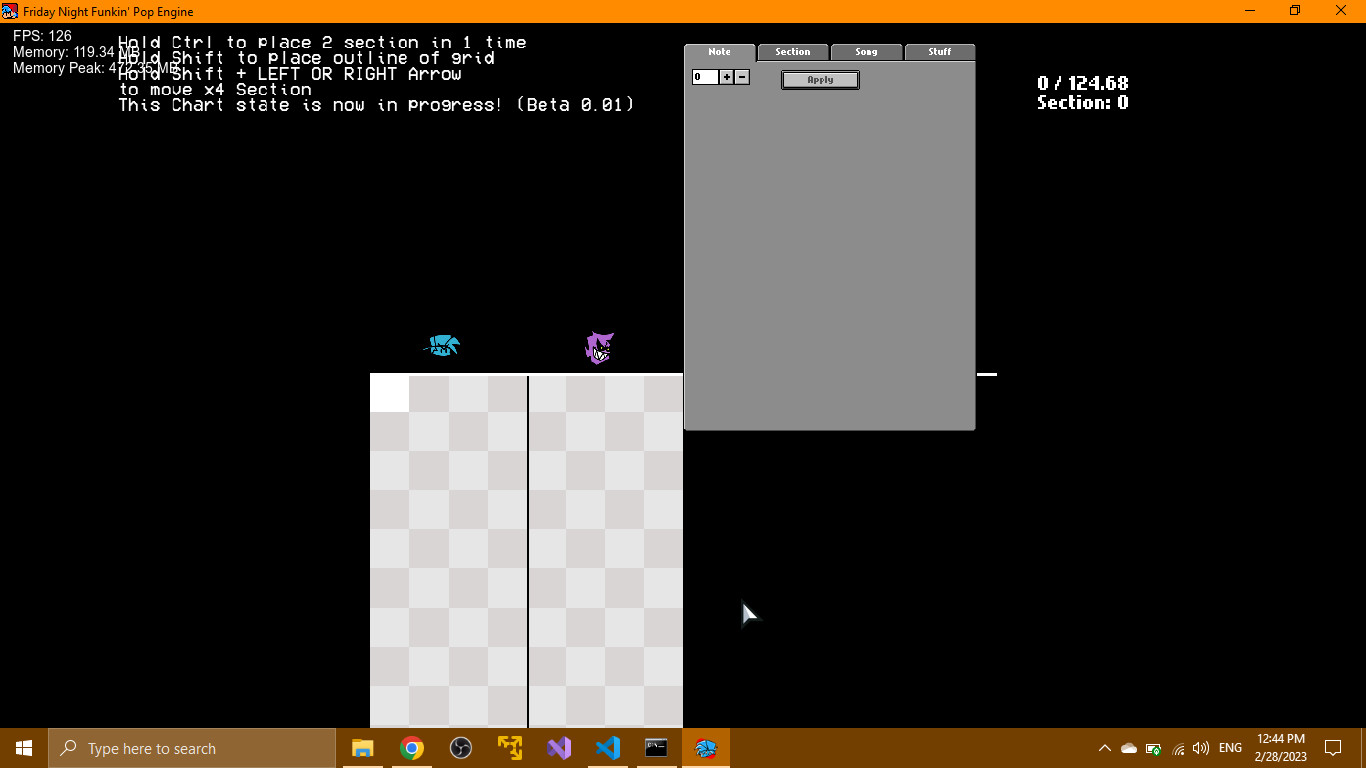The image size is (1366, 768).
Task: Switch to the Section tab
Action: [793, 52]
